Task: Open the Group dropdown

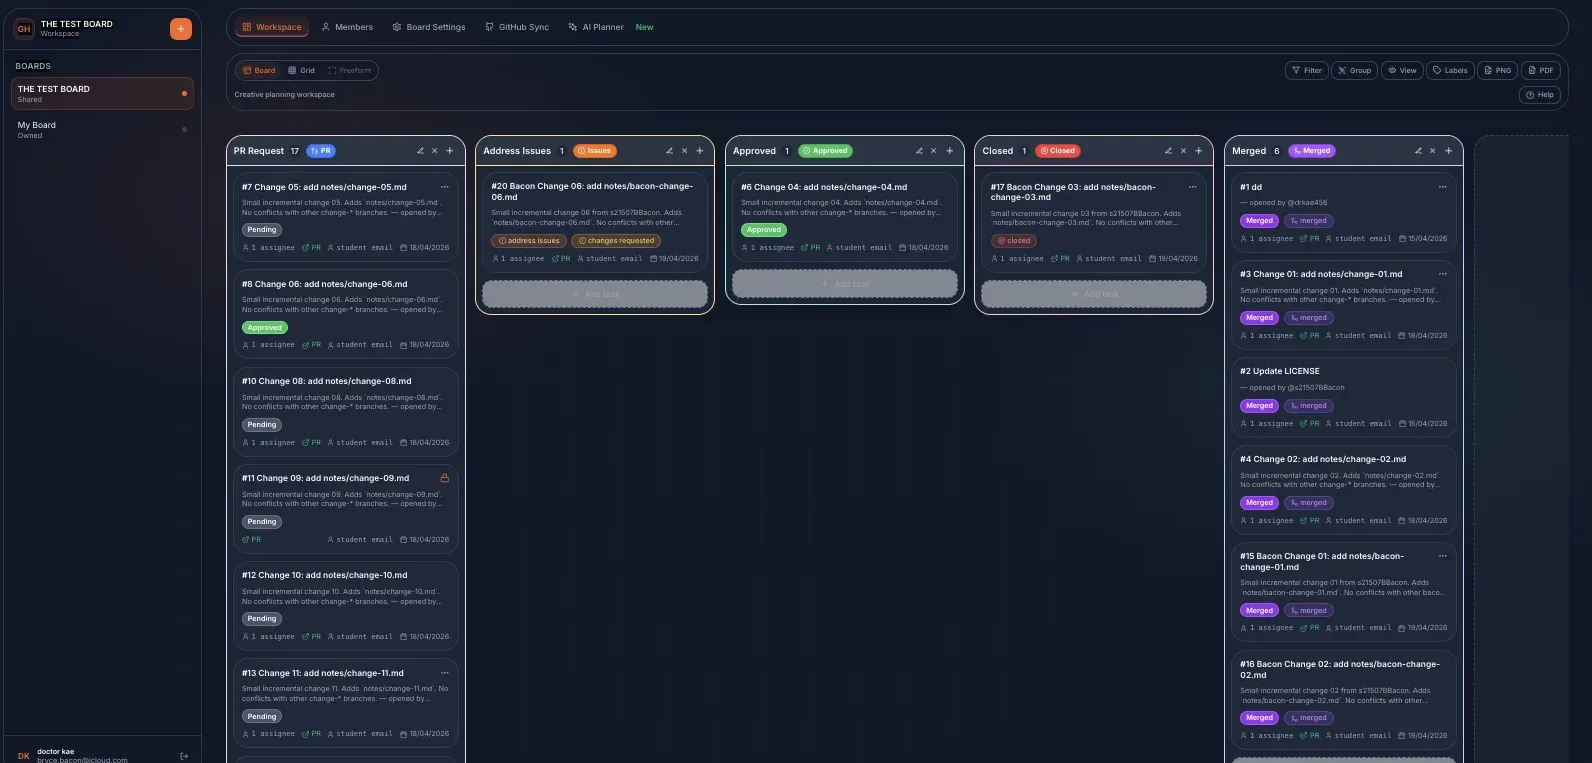Action: (1354, 71)
